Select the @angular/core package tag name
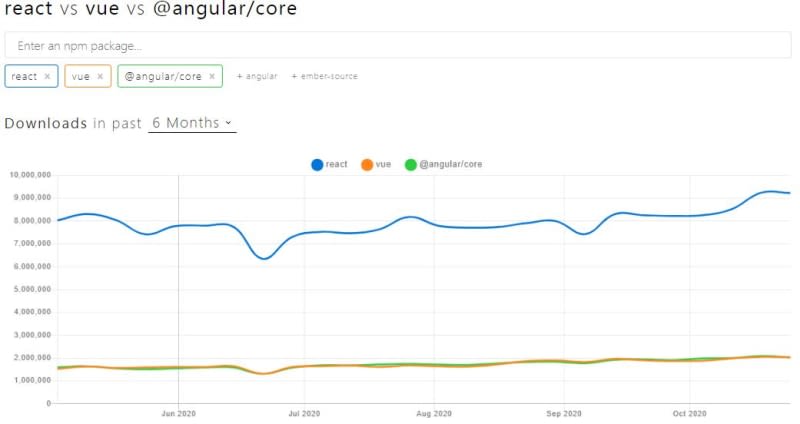This screenshot has width=800, height=424. pos(163,76)
